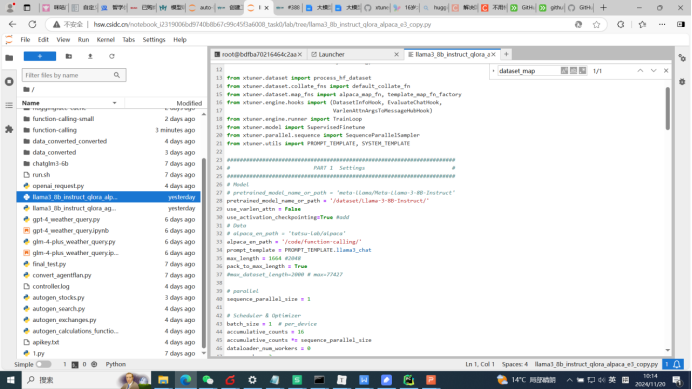Open PyCharm from the taskbar
The width and height of the screenshot is (692, 389).
pos(409,380)
